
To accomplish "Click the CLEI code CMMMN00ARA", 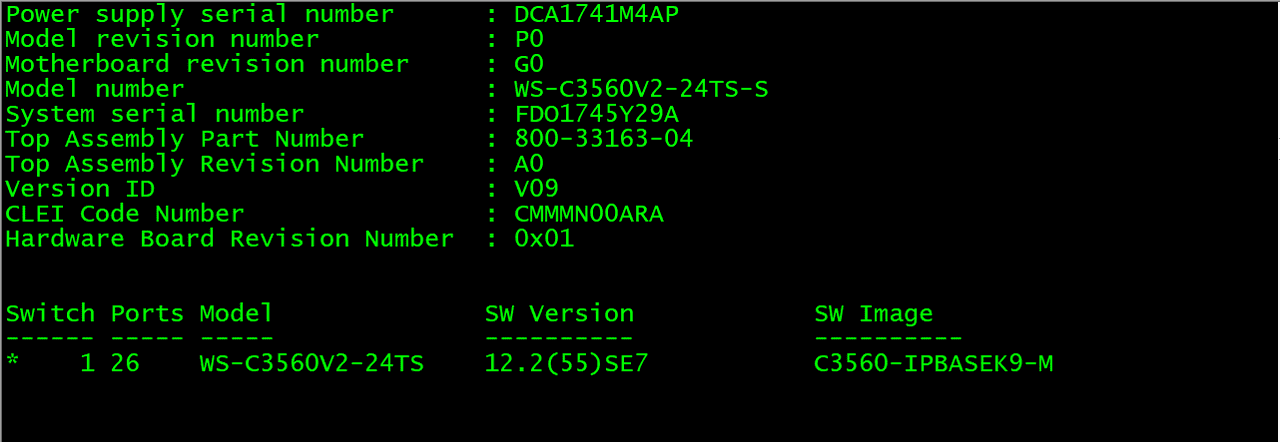I will (x=589, y=214).
